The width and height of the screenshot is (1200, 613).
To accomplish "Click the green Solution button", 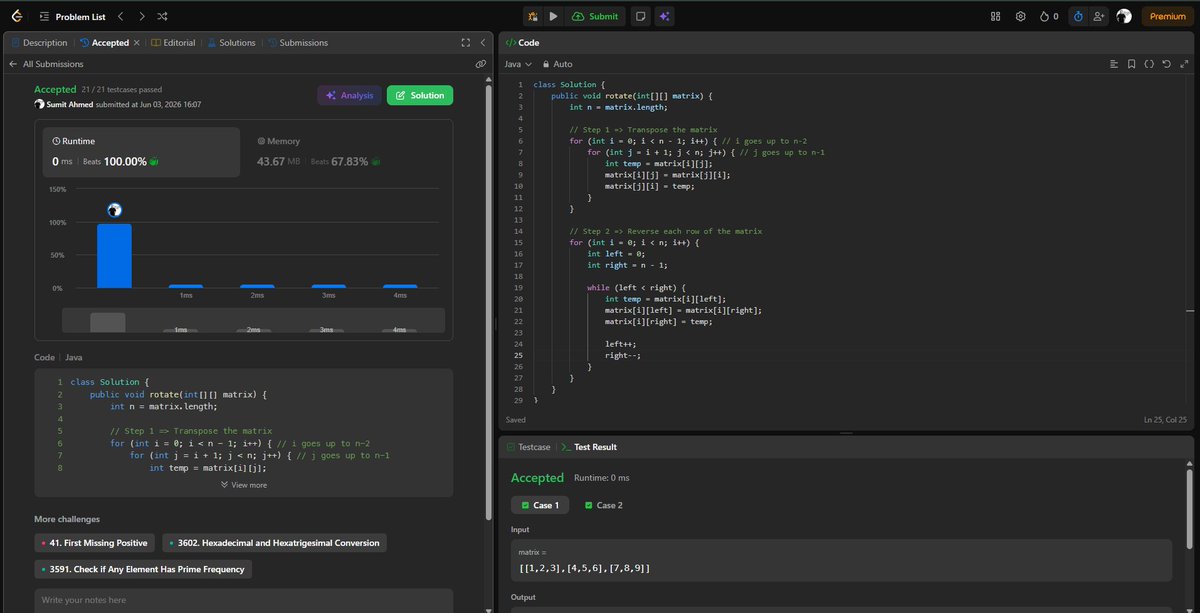I will click(x=420, y=95).
